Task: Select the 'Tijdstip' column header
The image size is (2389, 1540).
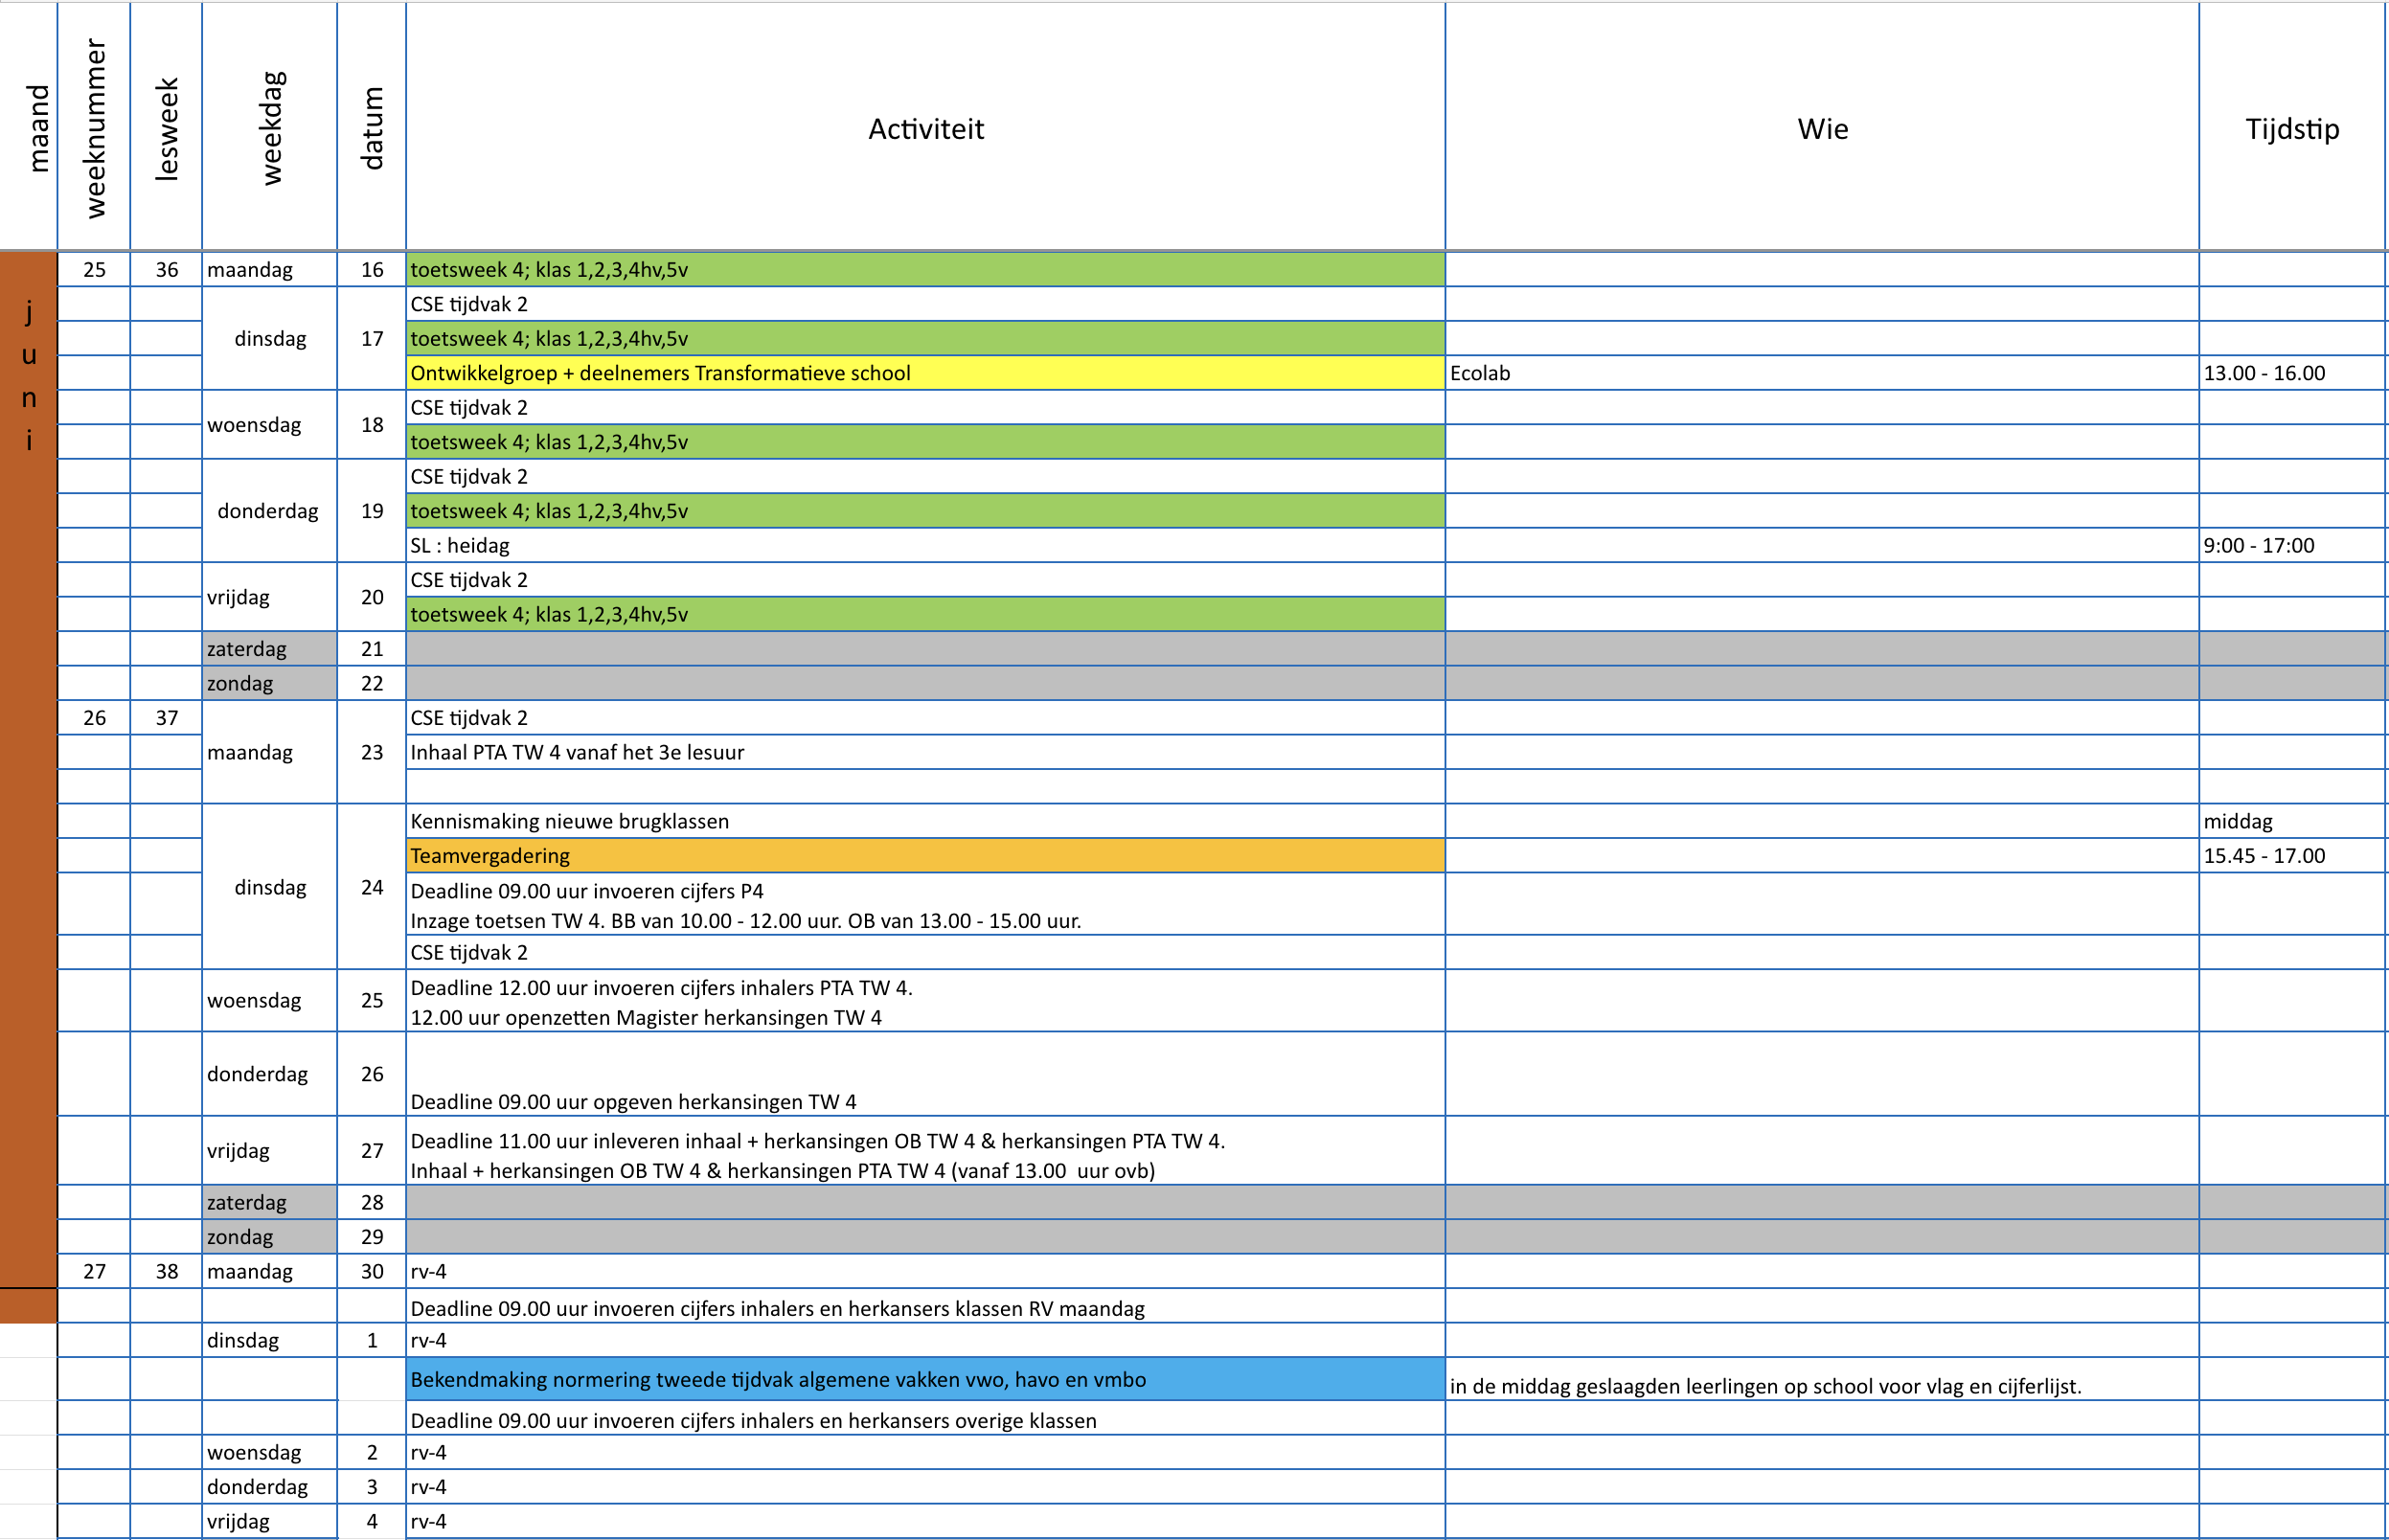Action: 2292,128
